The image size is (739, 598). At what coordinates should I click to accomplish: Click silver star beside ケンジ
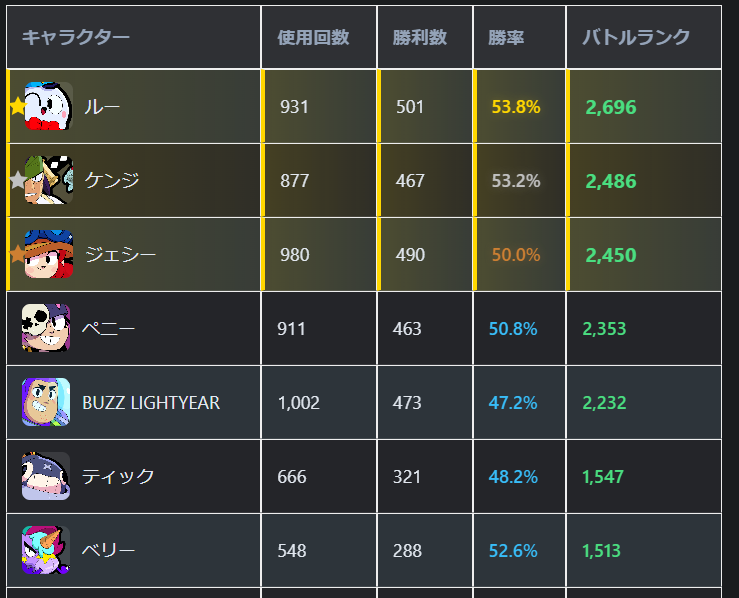17,181
